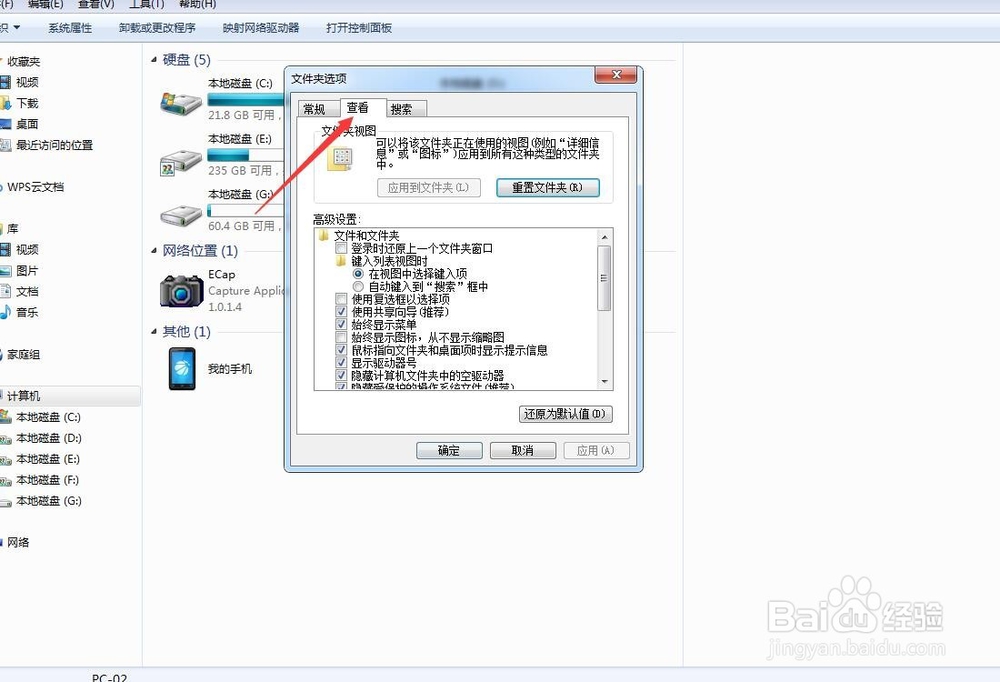Uncheck 使用共享向导(推荐) checkbox
The width and height of the screenshot is (1000, 682).
coord(341,312)
